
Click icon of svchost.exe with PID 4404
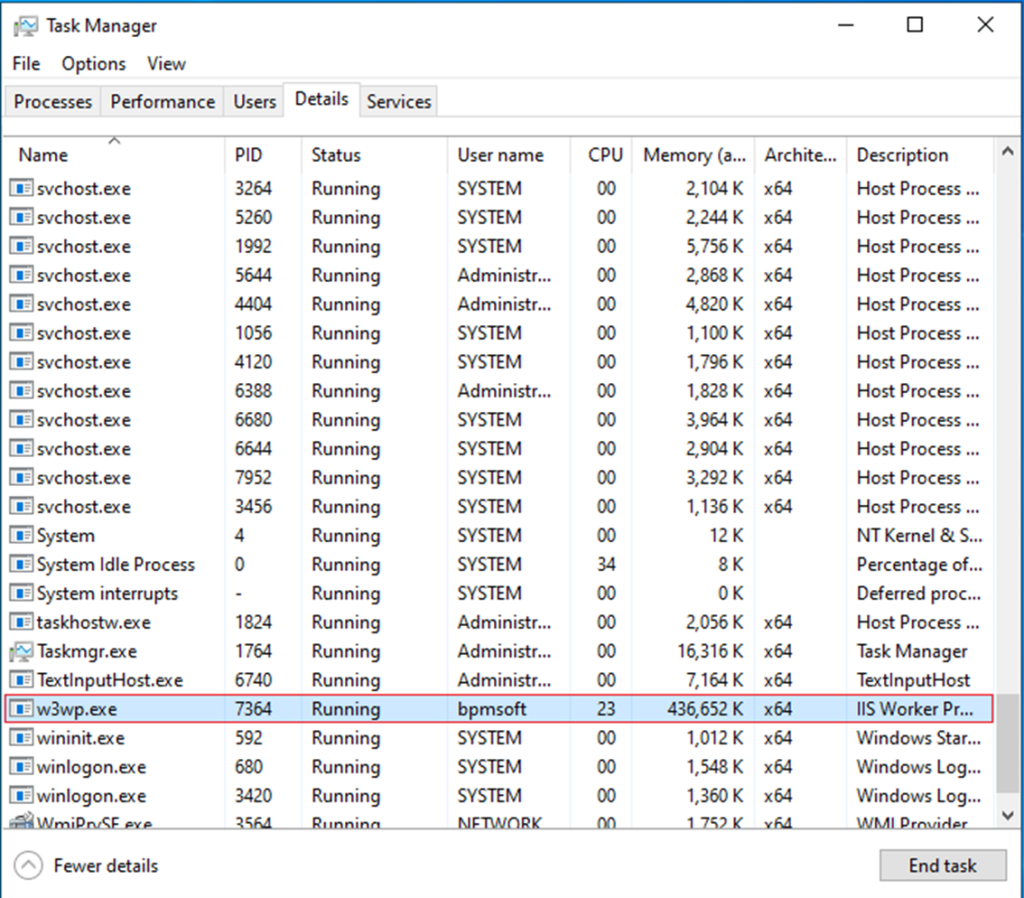tap(21, 304)
